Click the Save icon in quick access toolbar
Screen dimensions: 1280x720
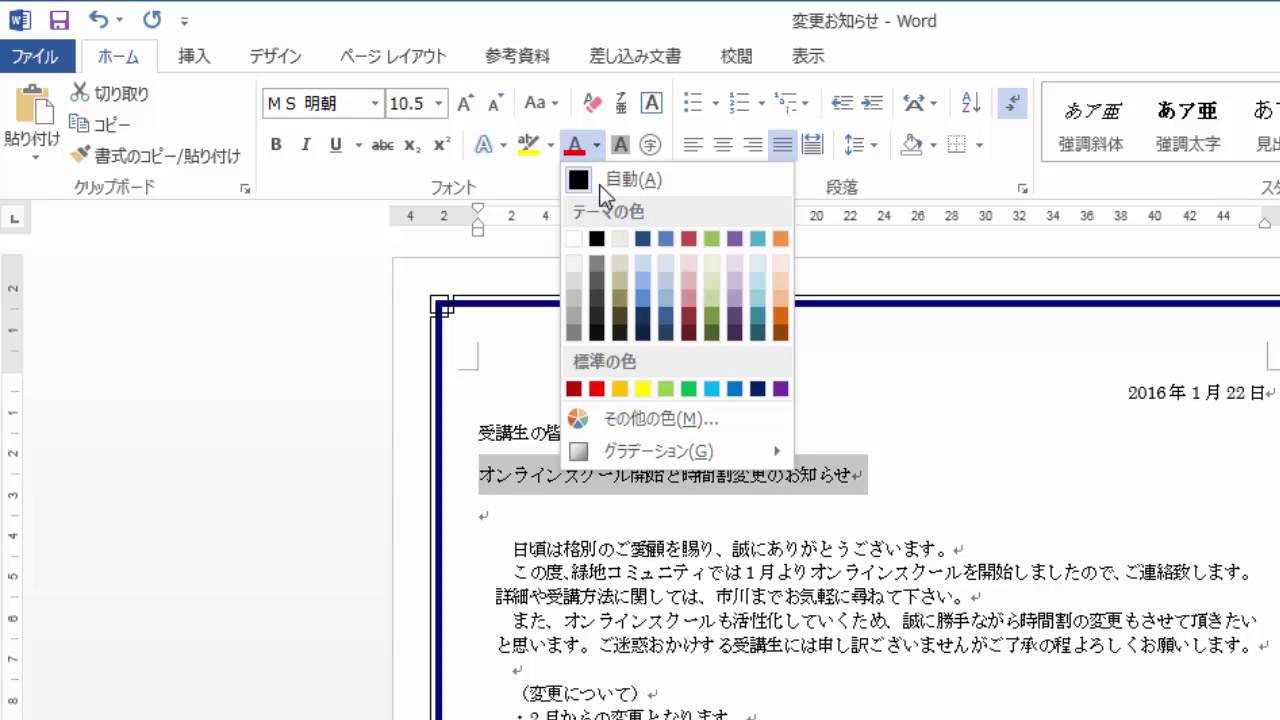(x=59, y=19)
